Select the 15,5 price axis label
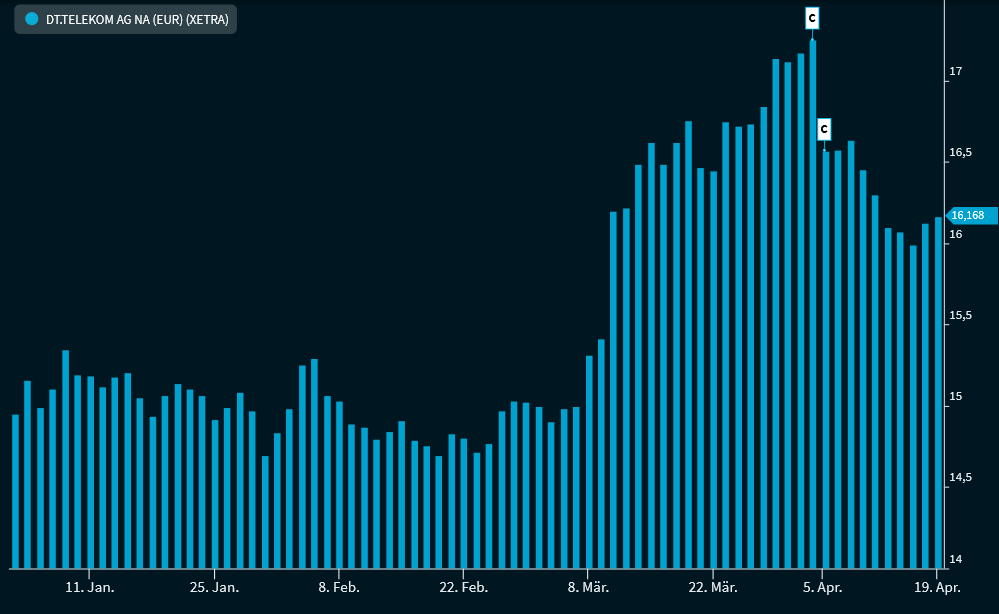This screenshot has height=614, width=999. click(960, 315)
